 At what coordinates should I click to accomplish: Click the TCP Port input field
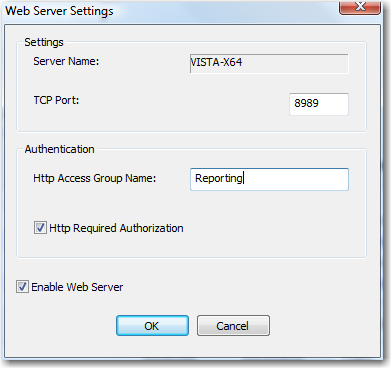click(x=319, y=104)
